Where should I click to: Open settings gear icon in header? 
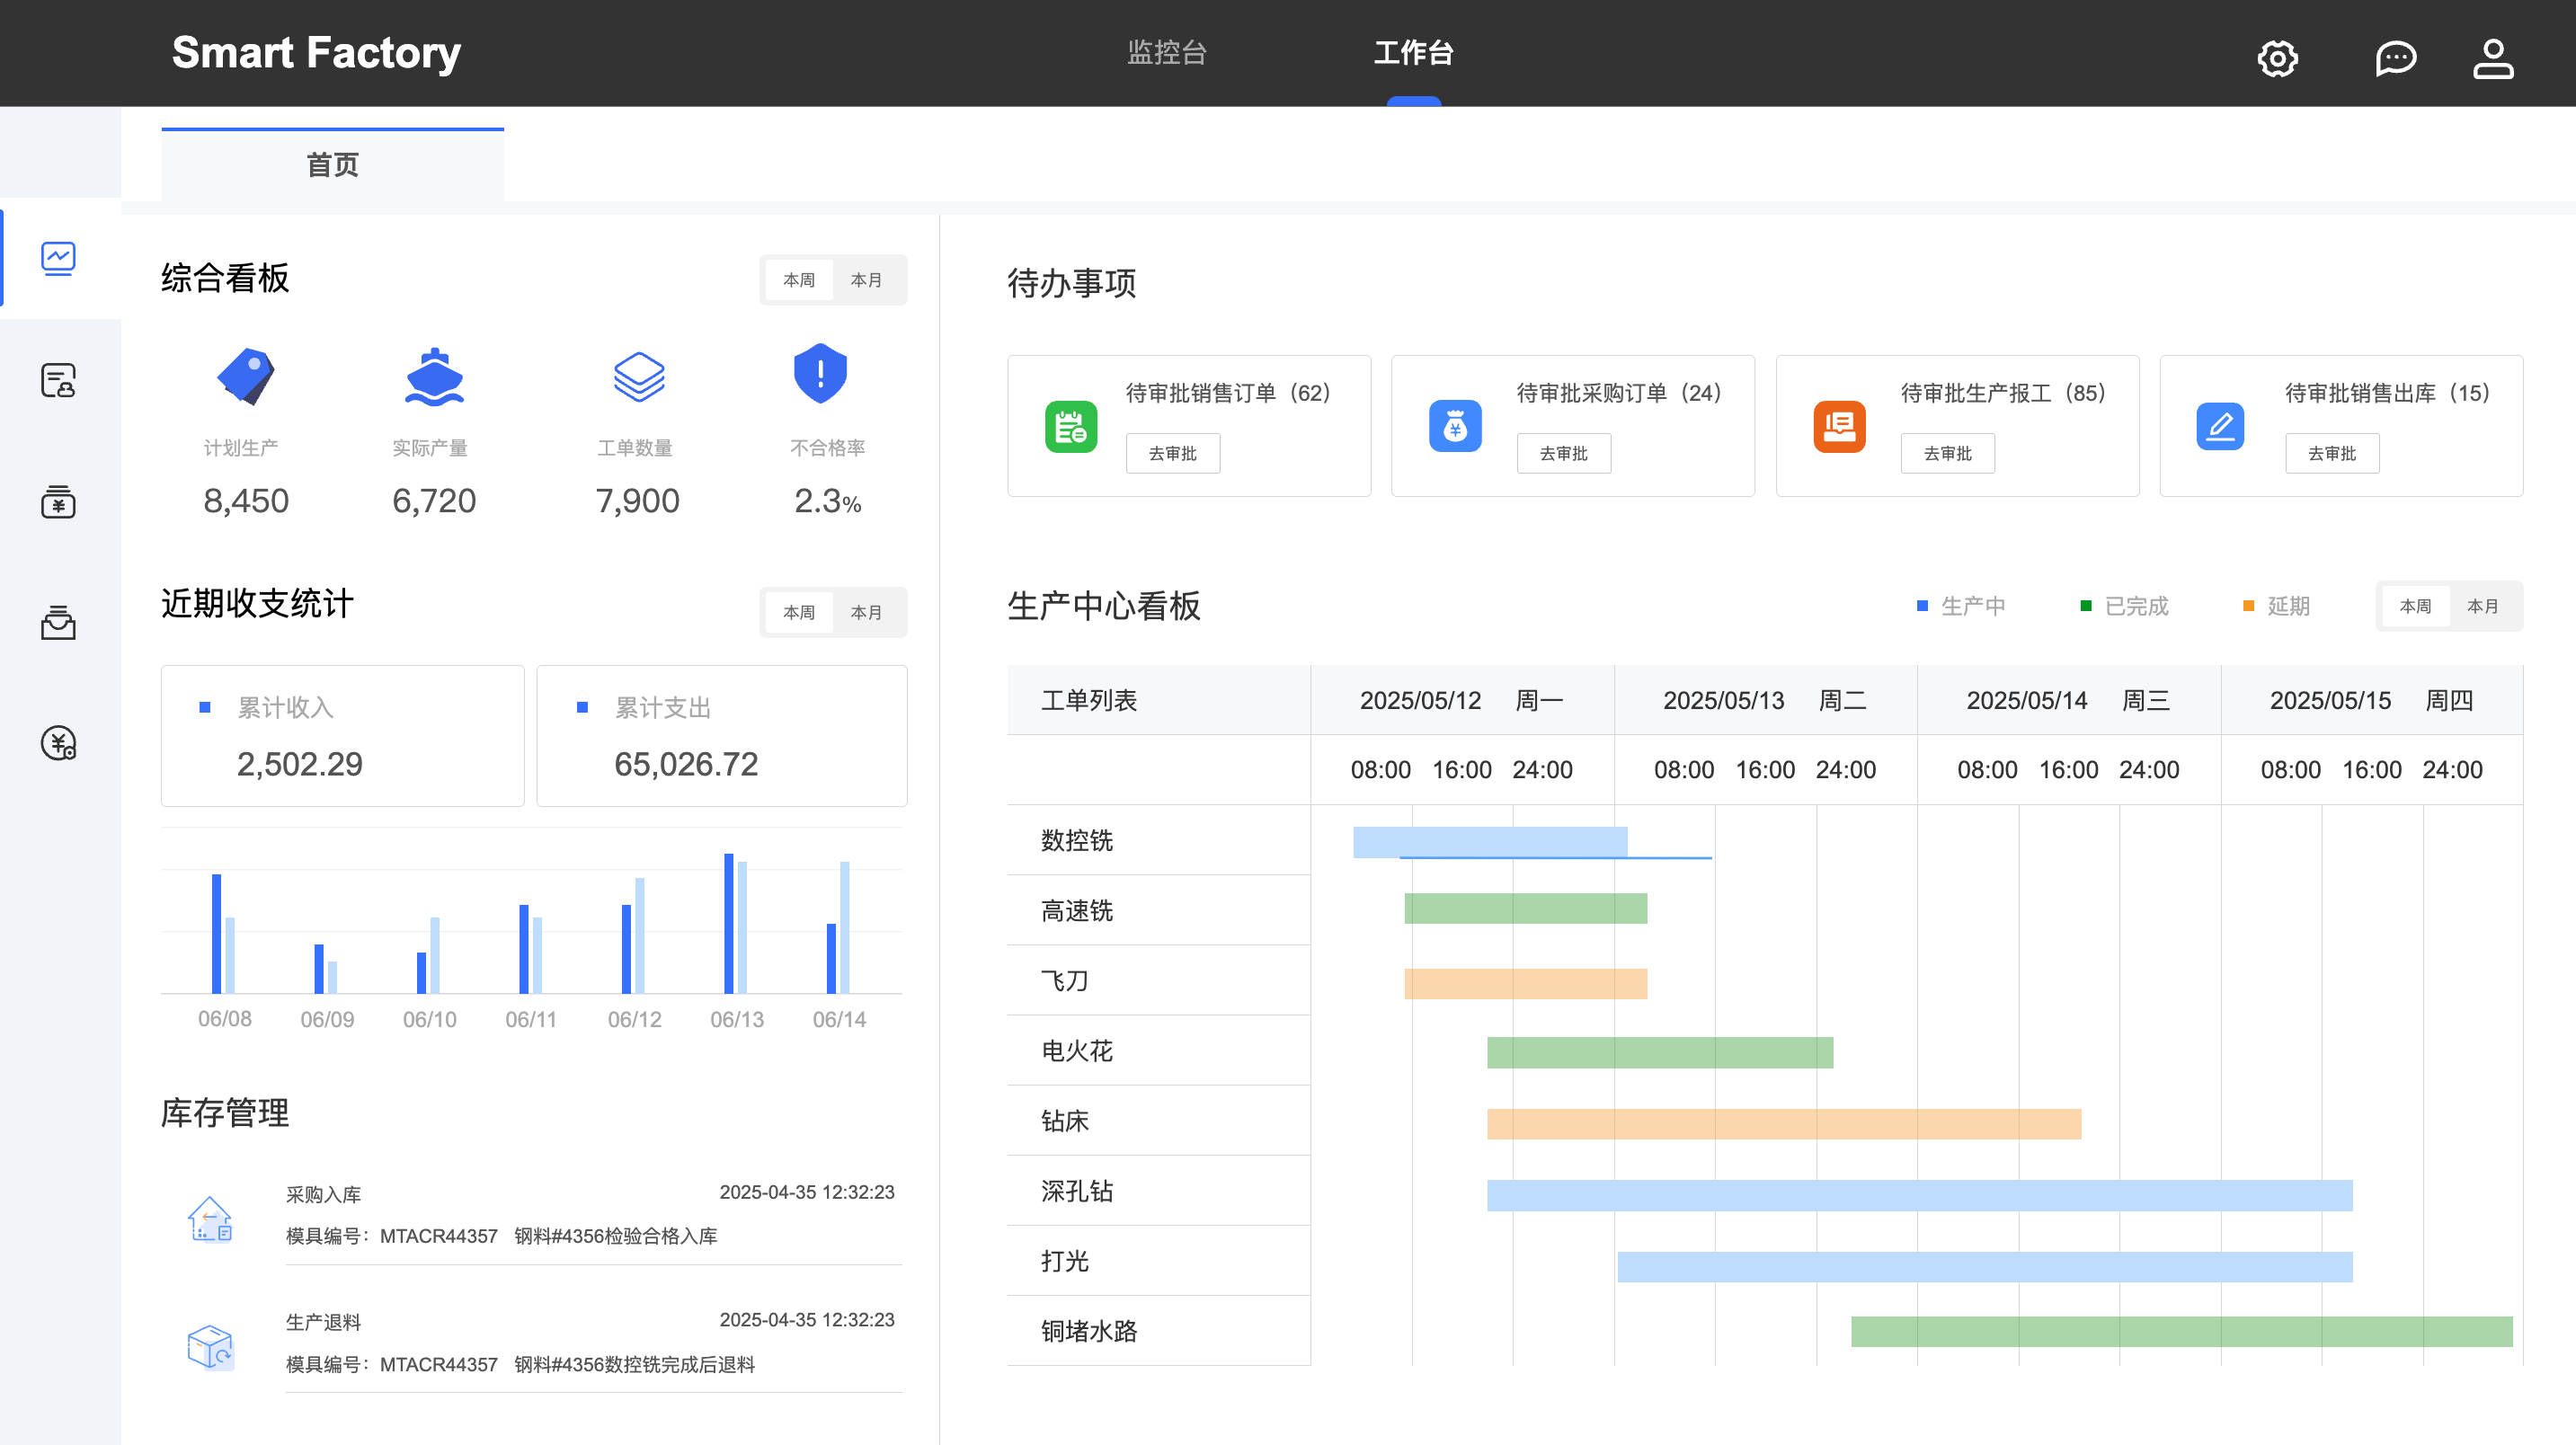point(2277,58)
